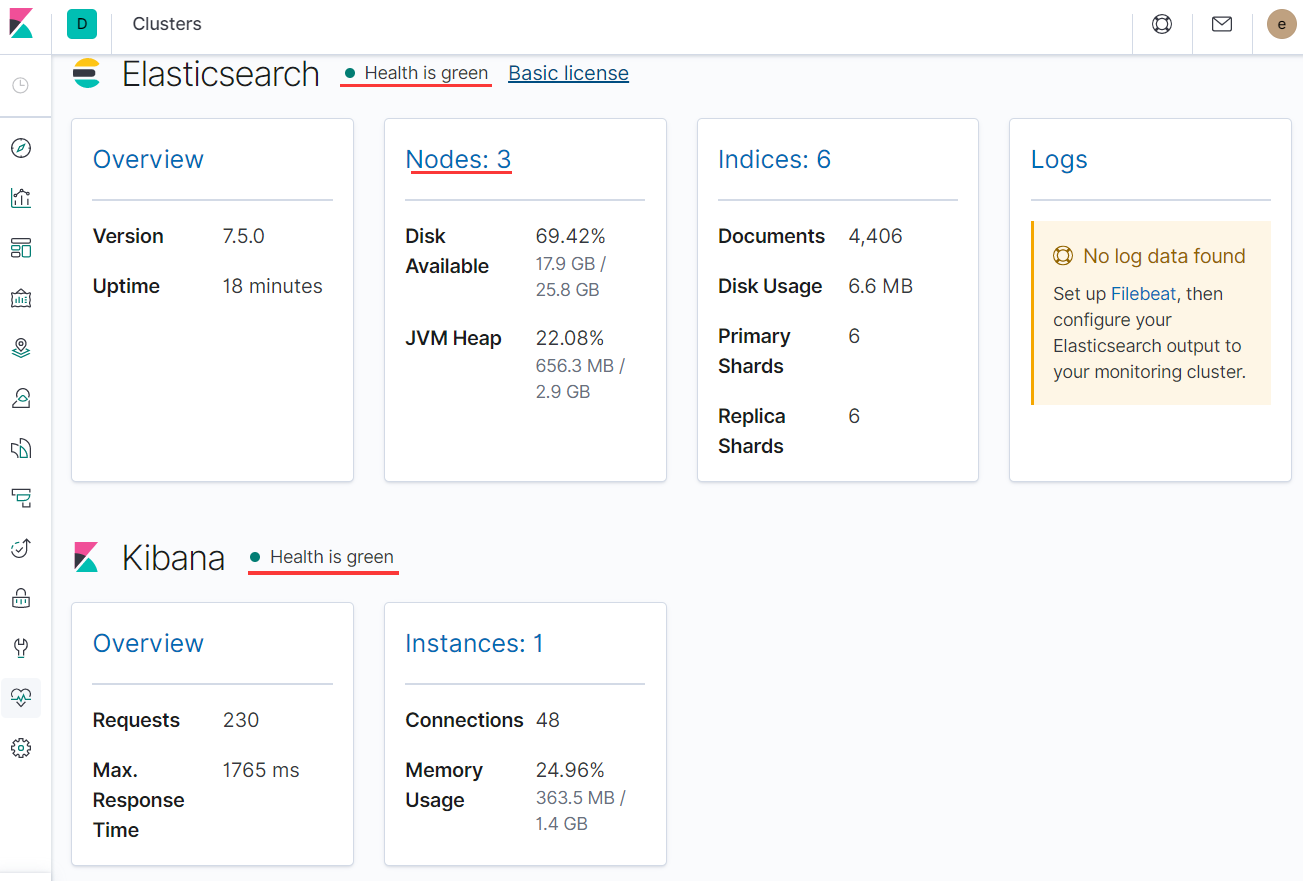
Task: Open the Dashboard sidebar icon
Action: click(21, 248)
